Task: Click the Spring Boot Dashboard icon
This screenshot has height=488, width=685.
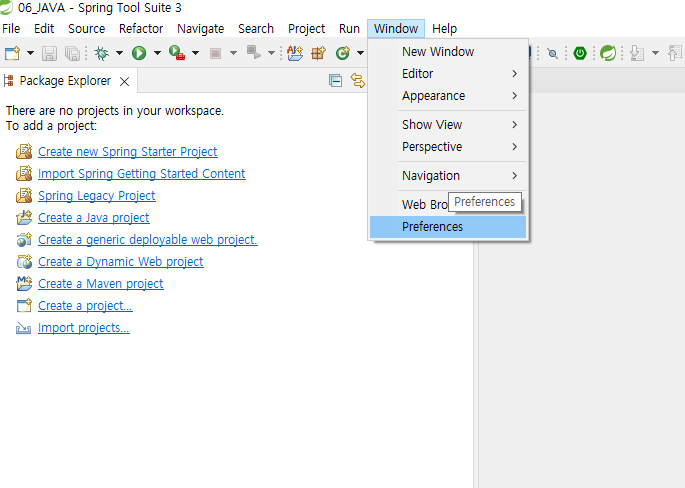Action: pyautogui.click(x=580, y=53)
